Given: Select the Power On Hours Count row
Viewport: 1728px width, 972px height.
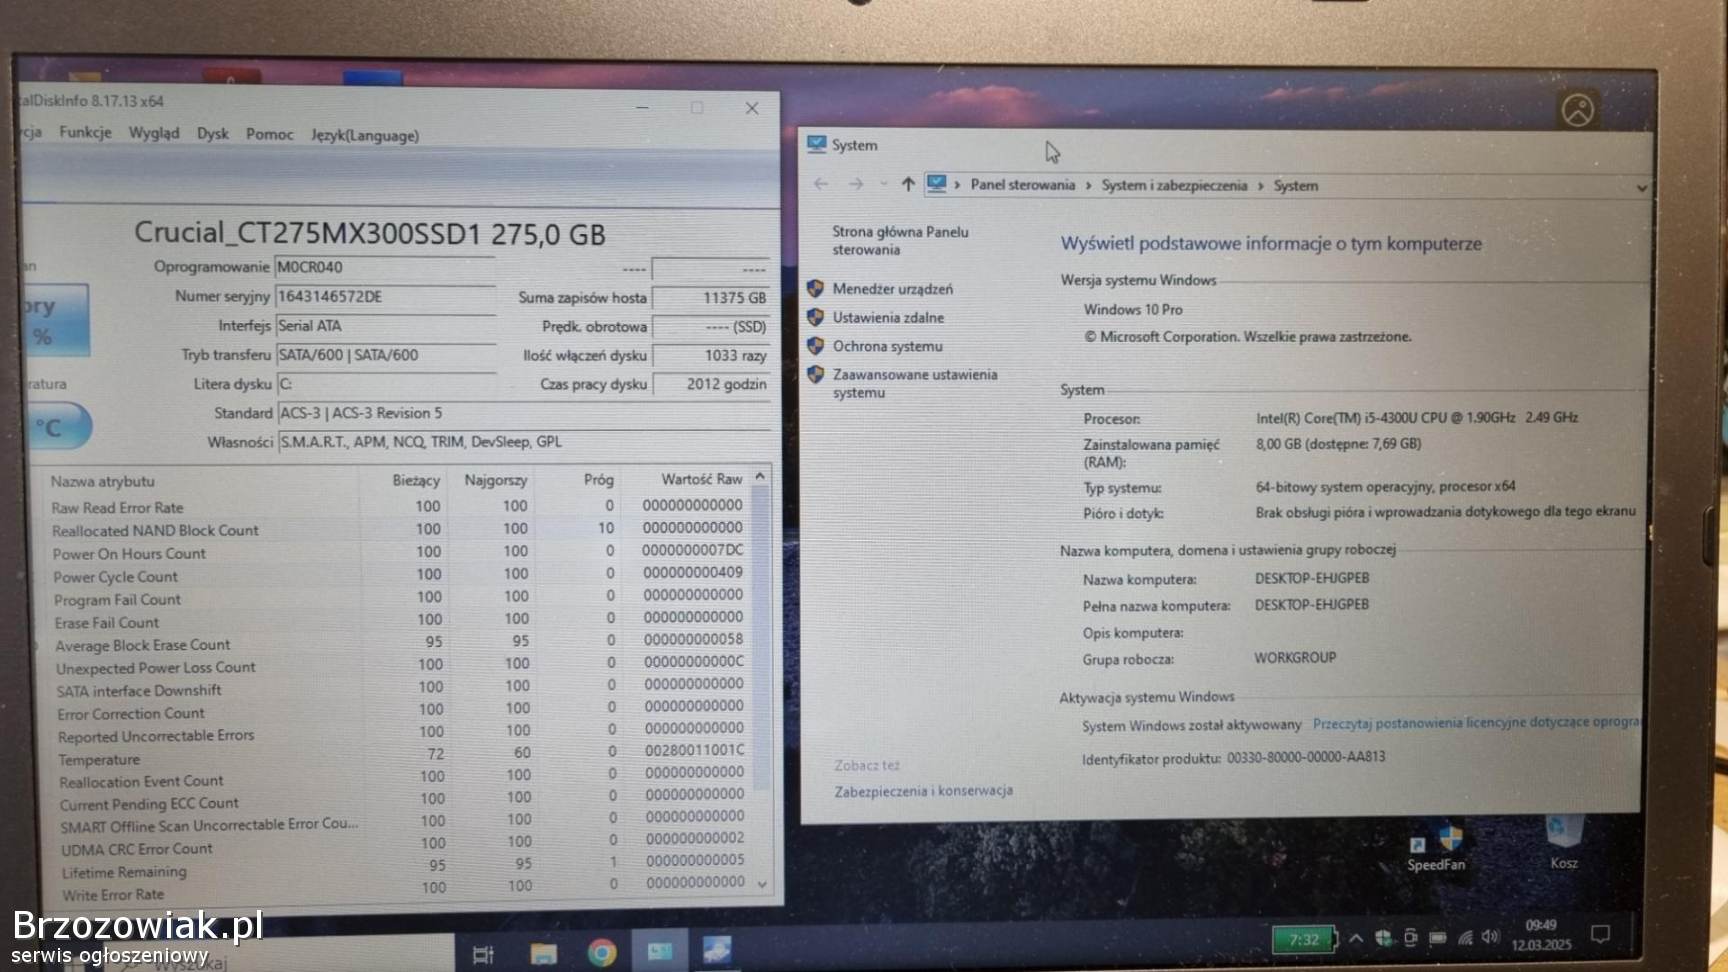Looking at the screenshot, I should tap(398, 552).
